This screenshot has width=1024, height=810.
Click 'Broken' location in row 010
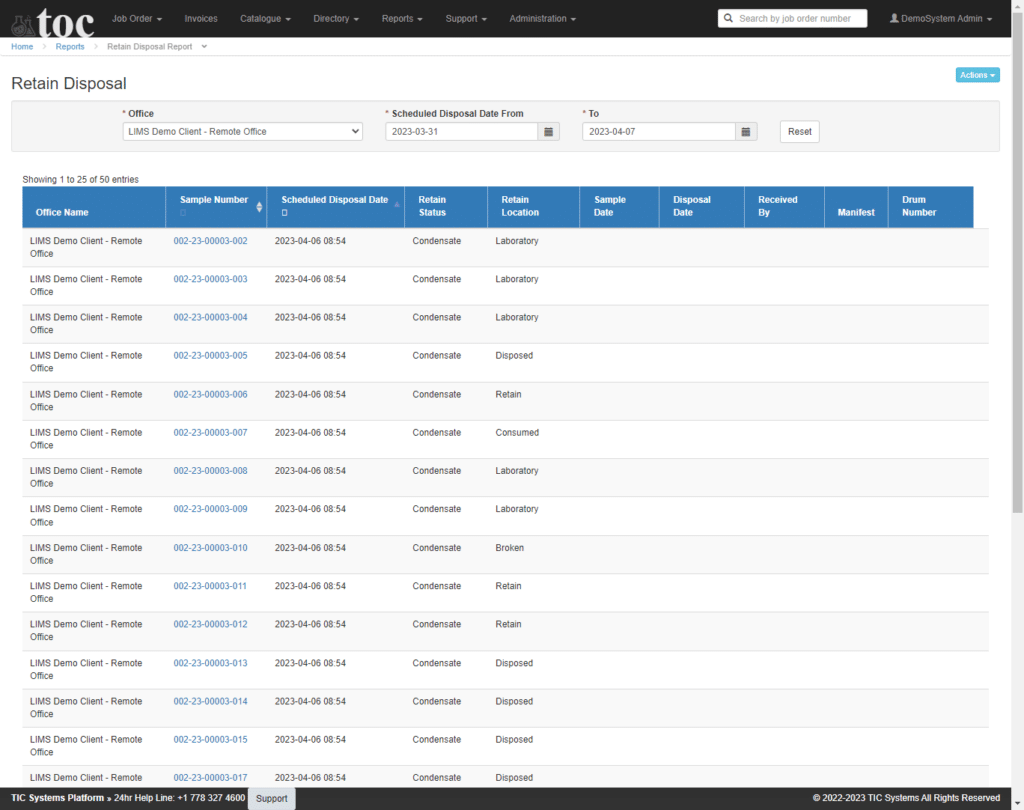[x=509, y=548]
